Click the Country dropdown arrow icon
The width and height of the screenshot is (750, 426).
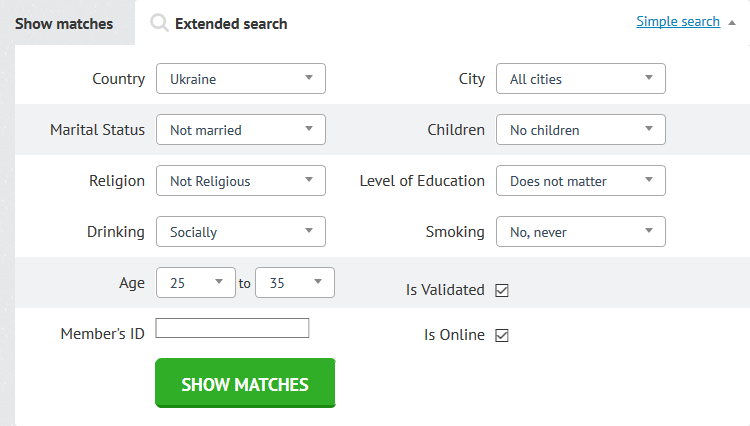pyautogui.click(x=309, y=77)
